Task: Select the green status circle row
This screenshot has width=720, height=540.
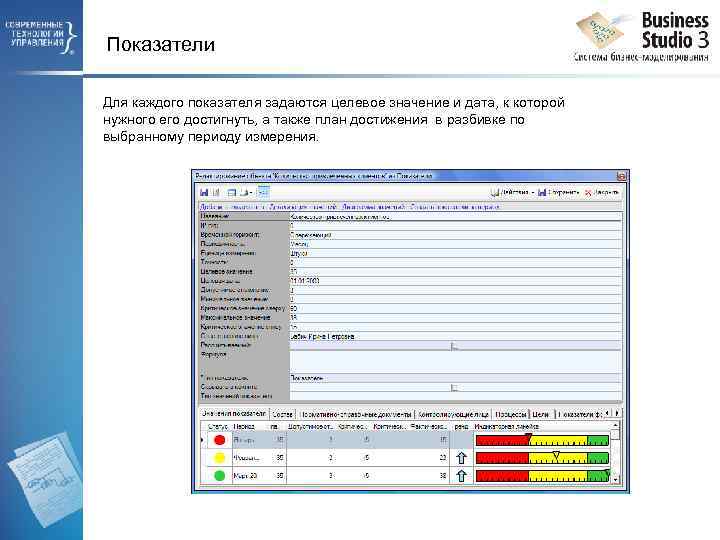Action: pyautogui.click(x=219, y=476)
